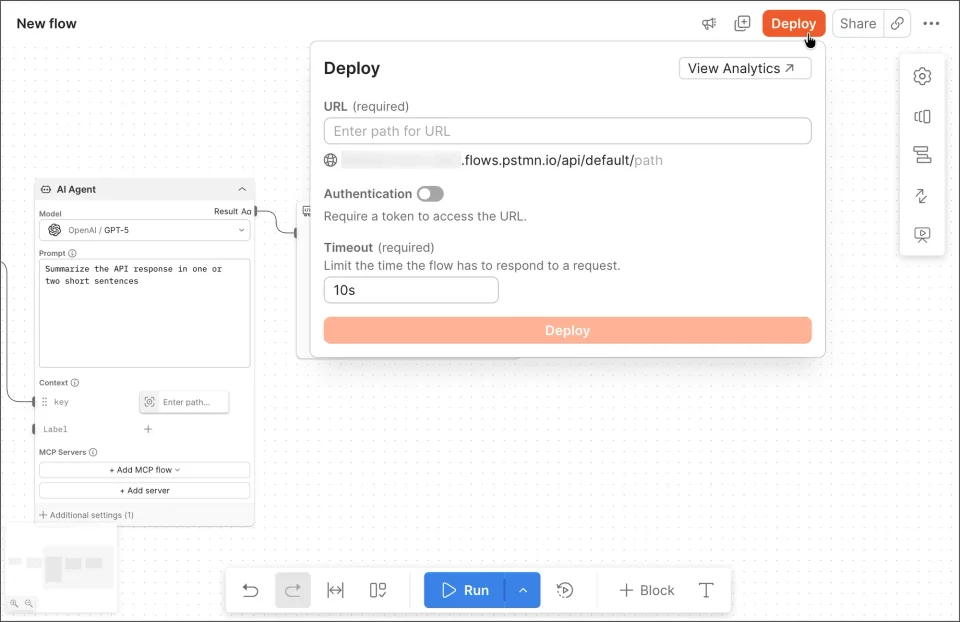Click the drag handle beside key

click(45, 402)
